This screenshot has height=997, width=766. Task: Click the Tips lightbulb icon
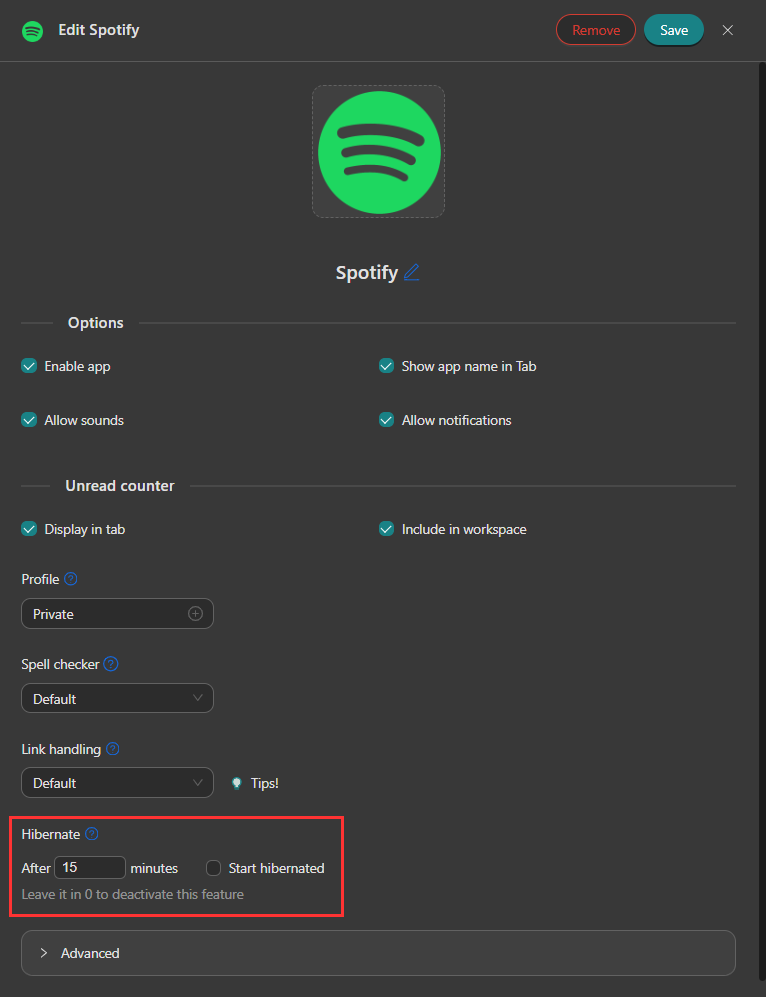pos(236,783)
